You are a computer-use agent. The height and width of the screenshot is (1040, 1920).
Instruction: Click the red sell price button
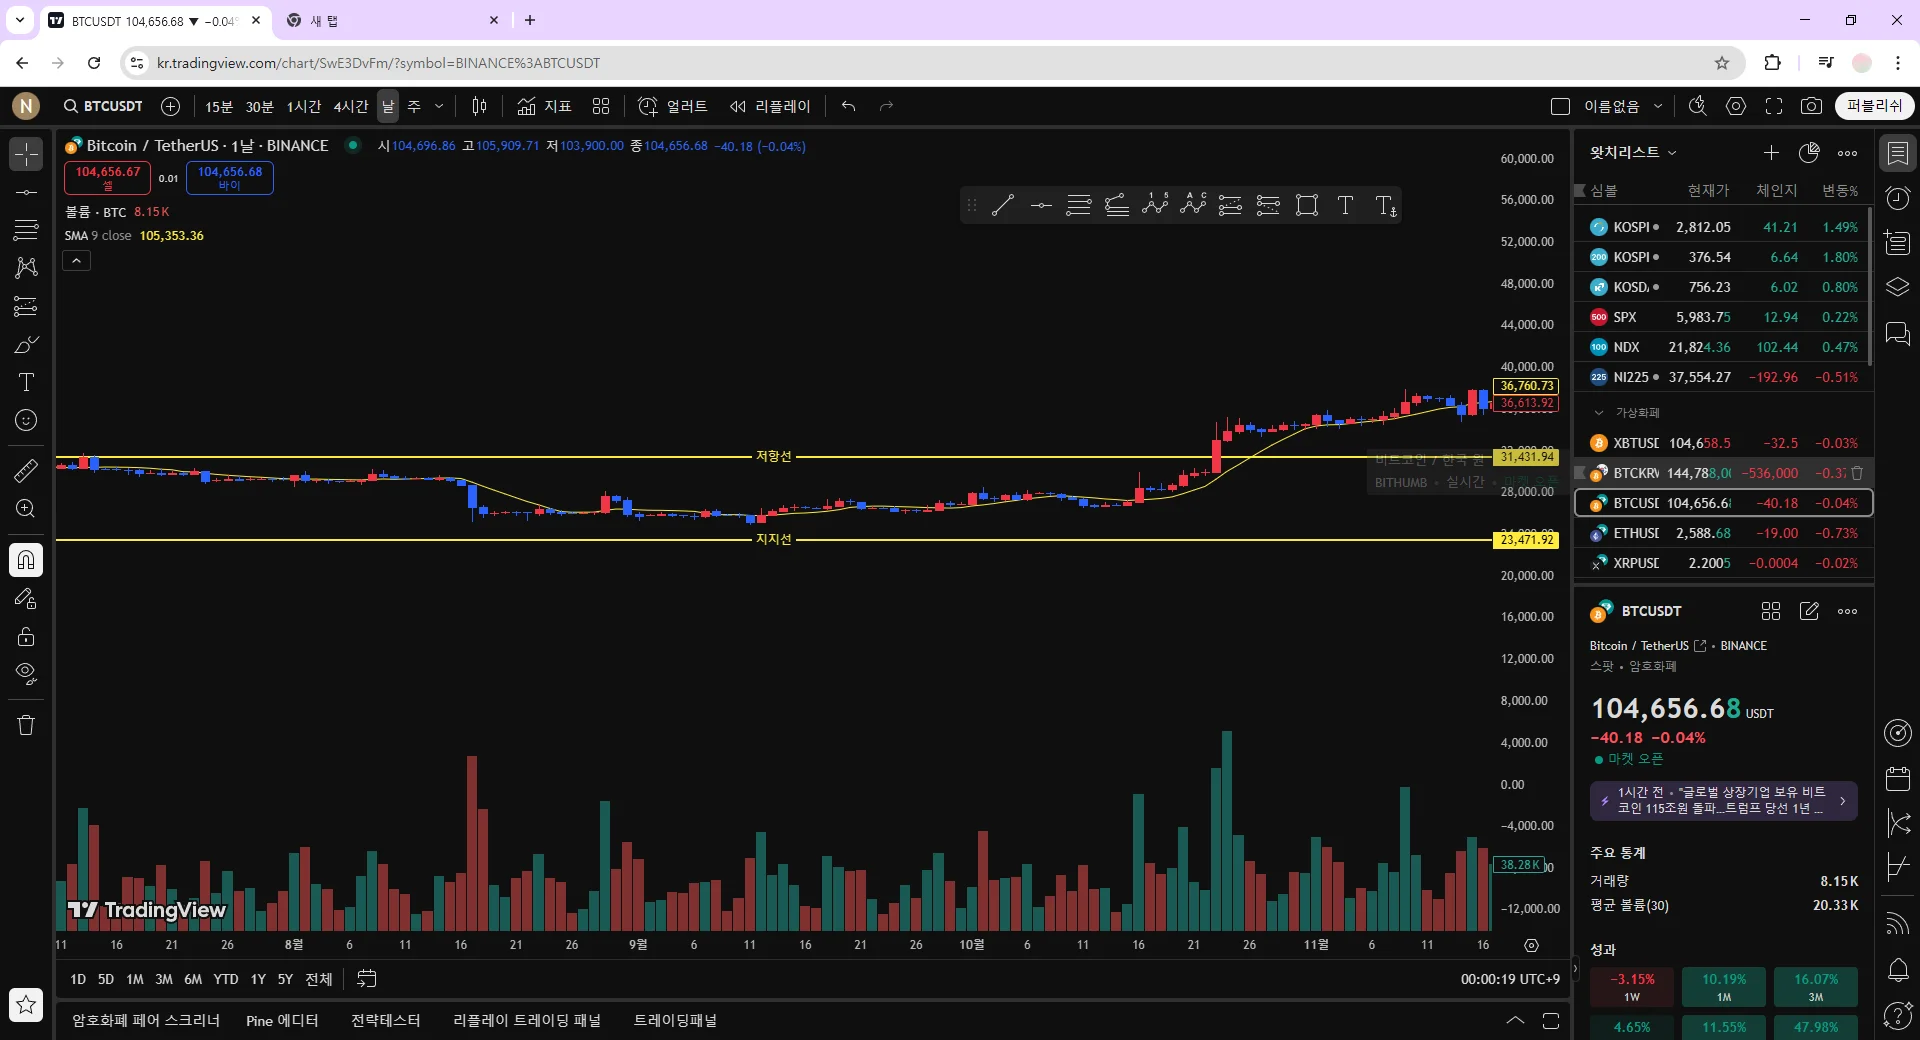(108, 178)
